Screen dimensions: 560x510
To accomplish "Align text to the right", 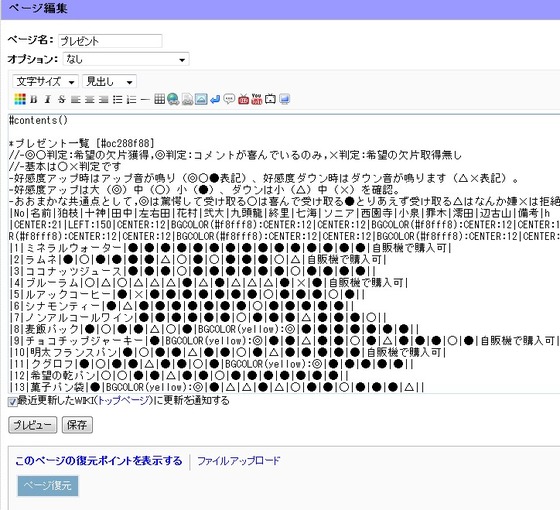I will pyautogui.click(x=104, y=99).
